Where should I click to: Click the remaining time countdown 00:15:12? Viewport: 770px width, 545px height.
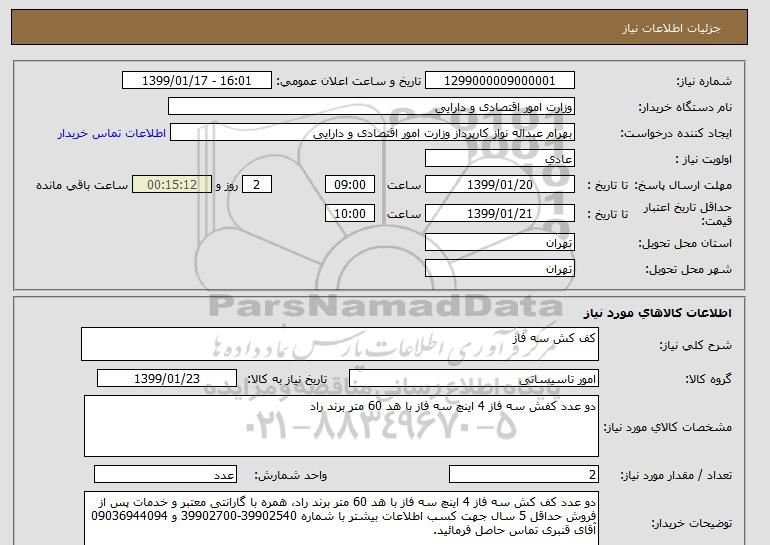tap(172, 185)
